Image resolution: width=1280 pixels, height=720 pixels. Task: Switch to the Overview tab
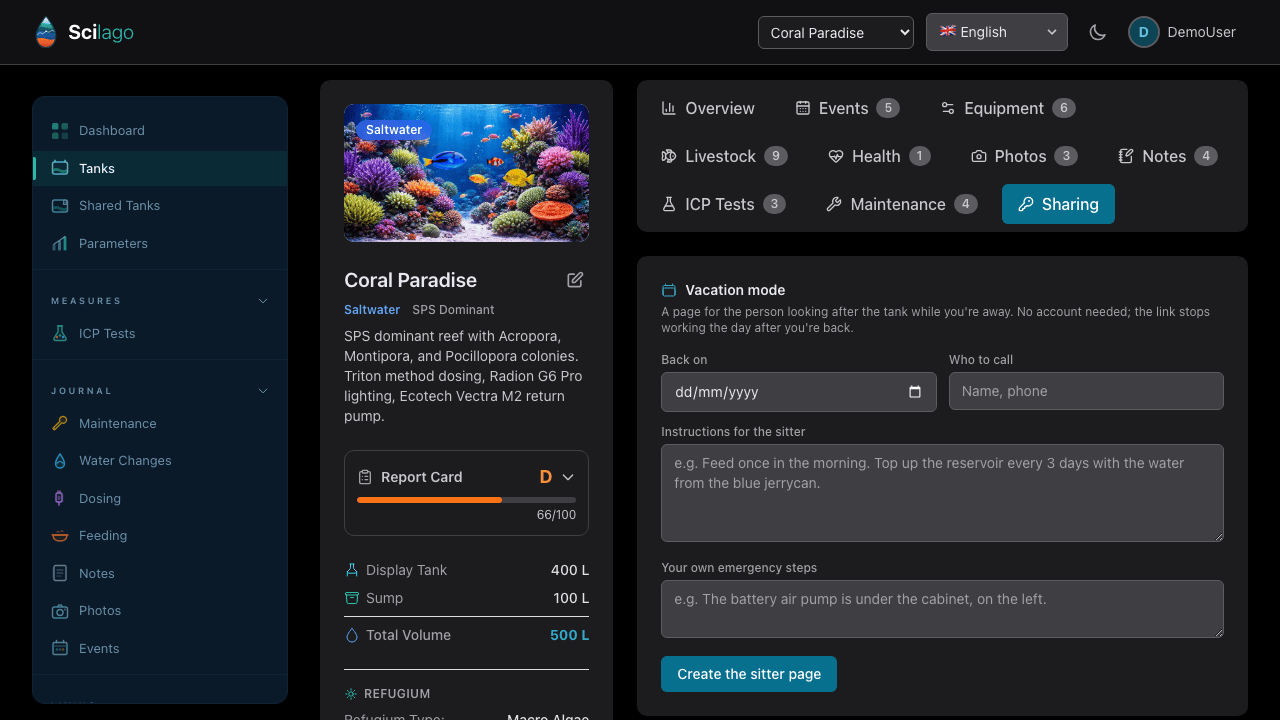coord(708,108)
